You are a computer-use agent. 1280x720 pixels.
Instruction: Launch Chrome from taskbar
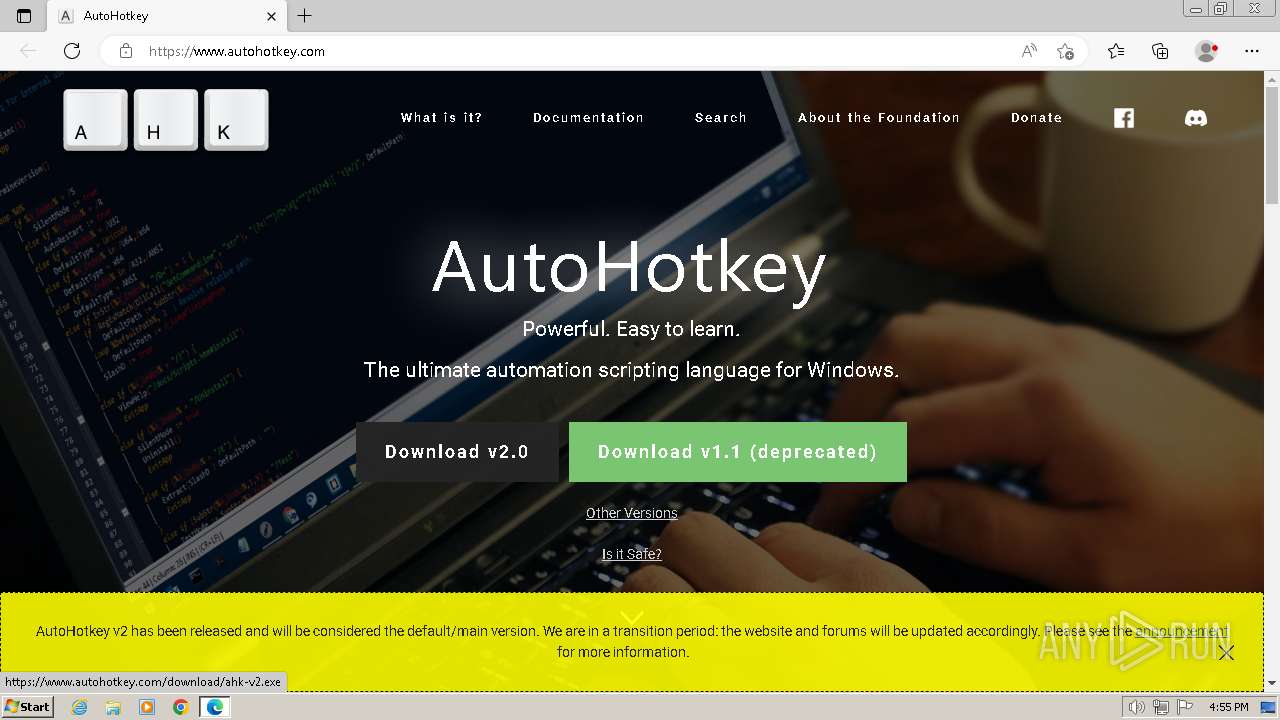click(181, 707)
